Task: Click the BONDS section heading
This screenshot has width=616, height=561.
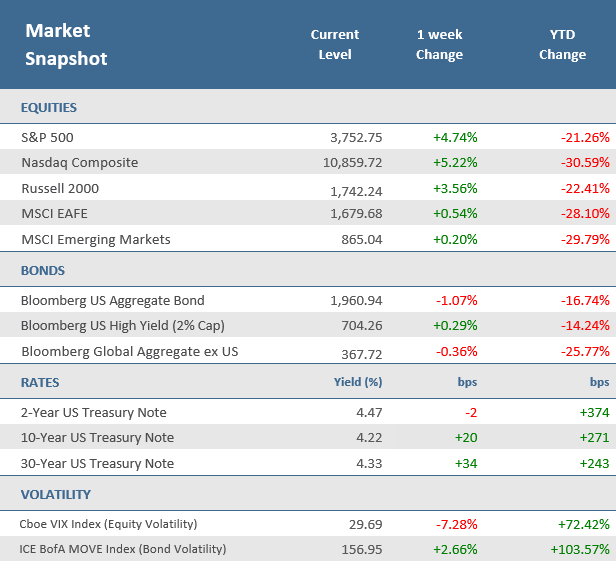Action: [x=42, y=271]
